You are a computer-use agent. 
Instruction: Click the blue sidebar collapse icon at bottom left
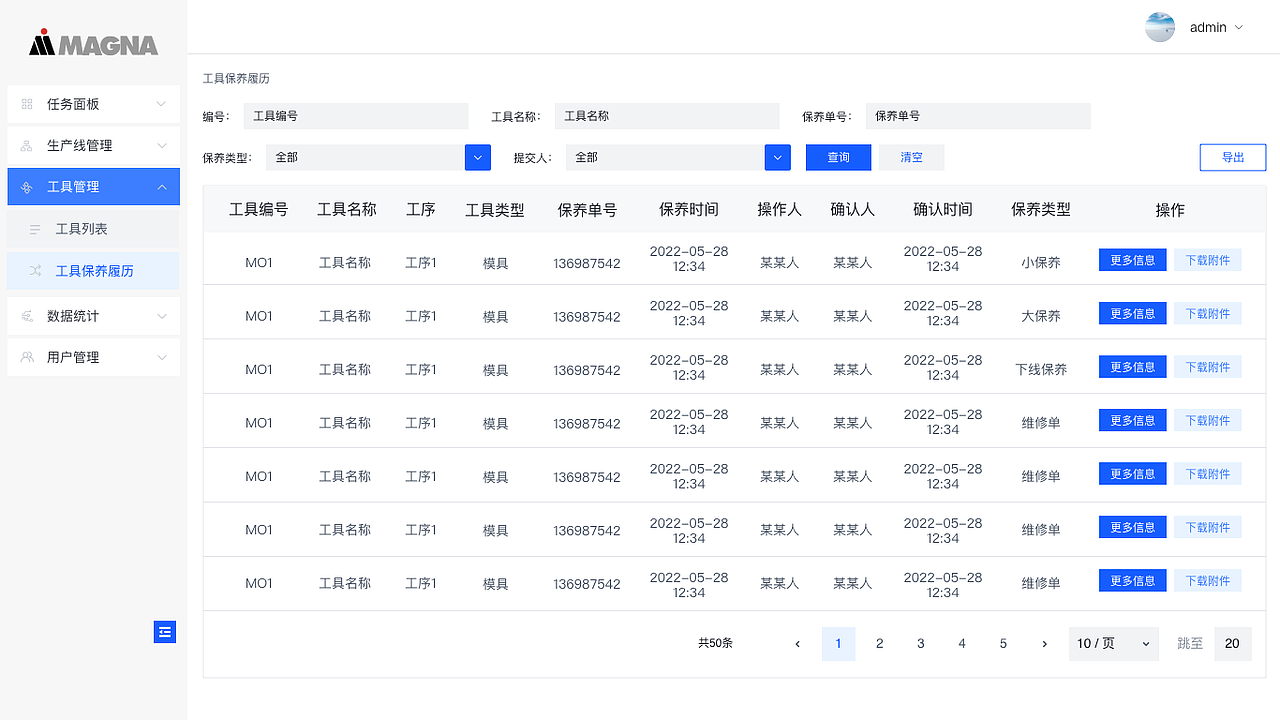164,632
